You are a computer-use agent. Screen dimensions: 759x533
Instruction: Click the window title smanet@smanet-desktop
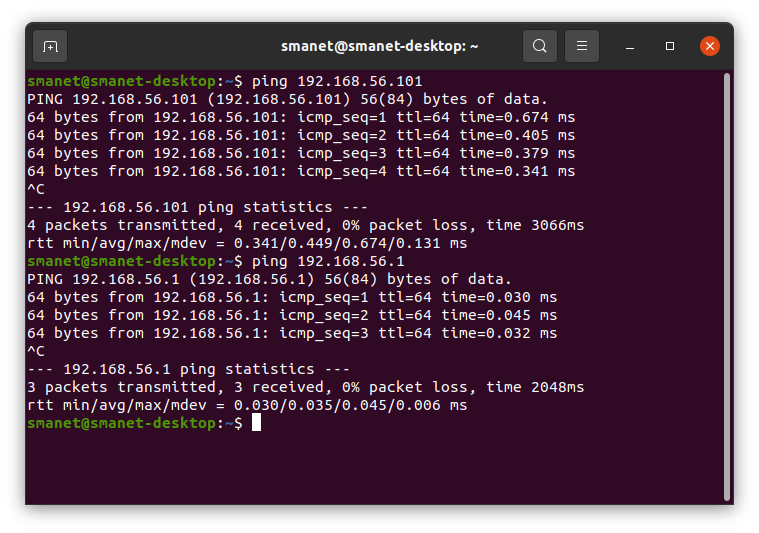[380, 46]
